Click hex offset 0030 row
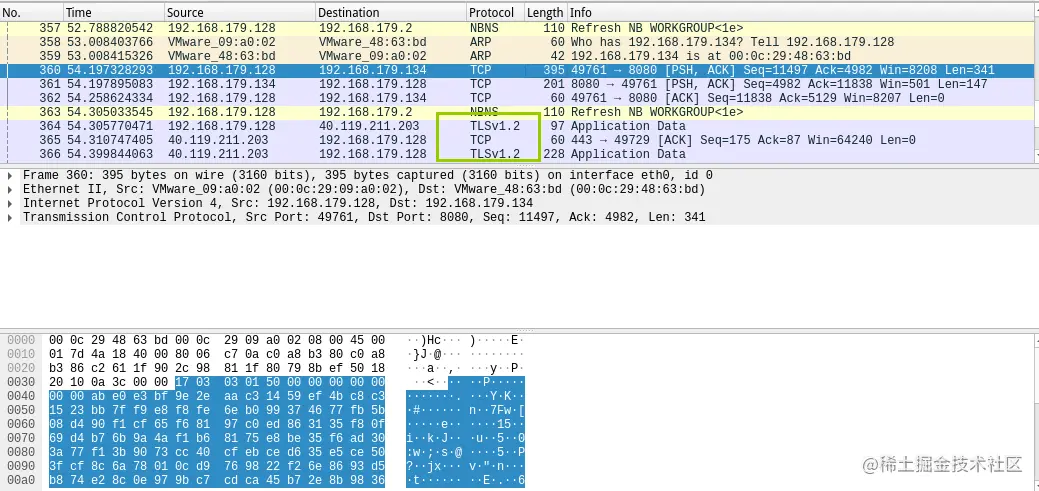The width and height of the screenshot is (1039, 491). pos(20,382)
